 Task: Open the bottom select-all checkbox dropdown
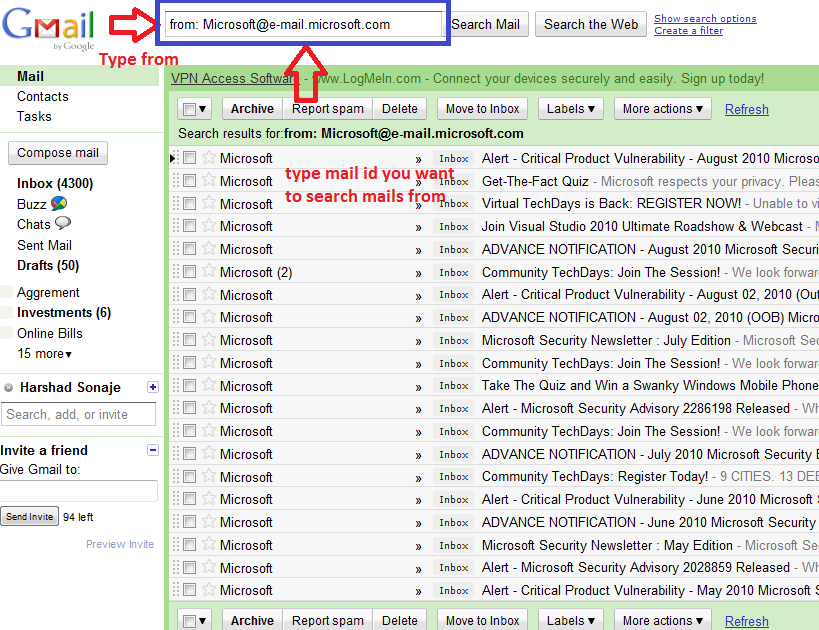[194, 621]
